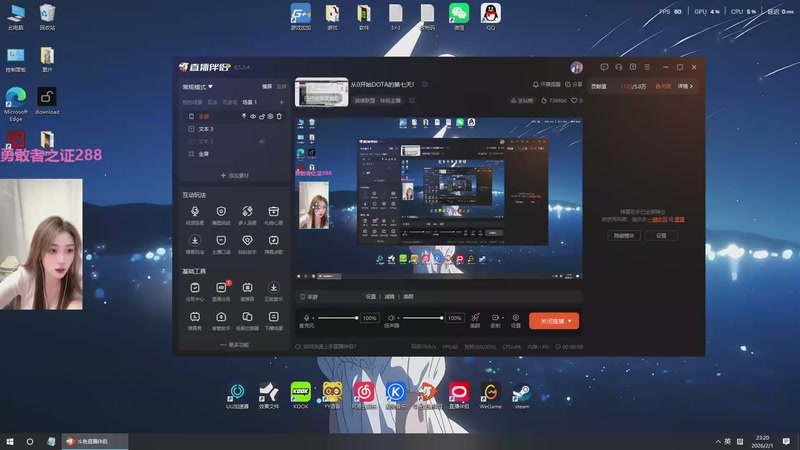Open the 弹幕秀 tool icon
Image resolution: width=800 pixels, height=450 pixels.
click(x=195, y=317)
